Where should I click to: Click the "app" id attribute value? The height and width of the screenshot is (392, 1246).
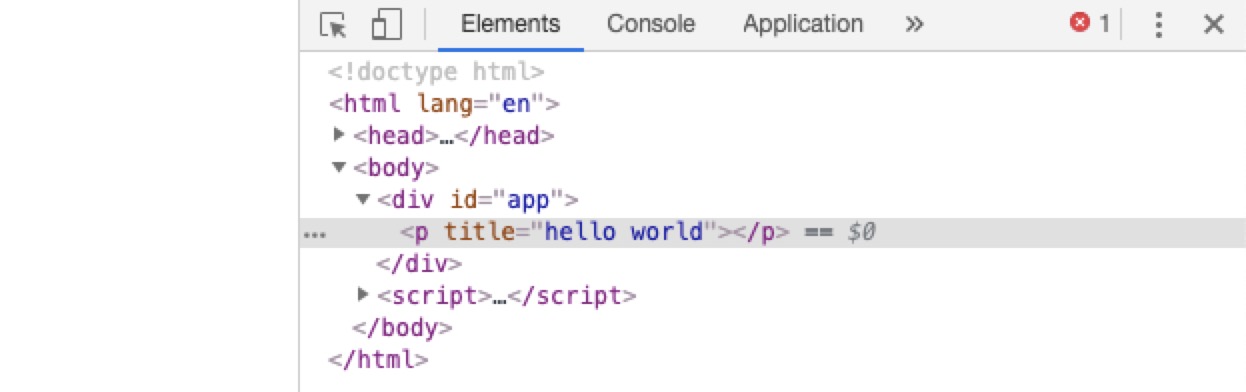pos(529,200)
